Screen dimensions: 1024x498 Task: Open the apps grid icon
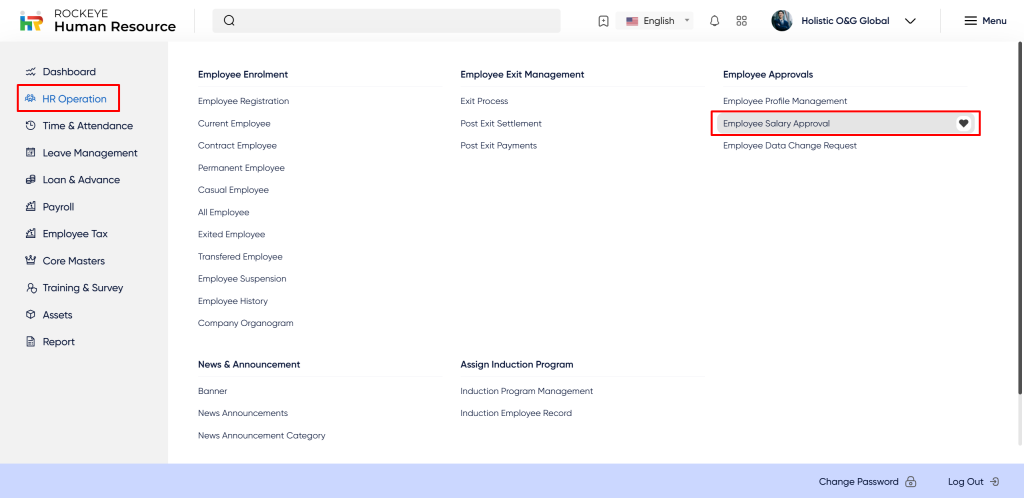pos(741,21)
